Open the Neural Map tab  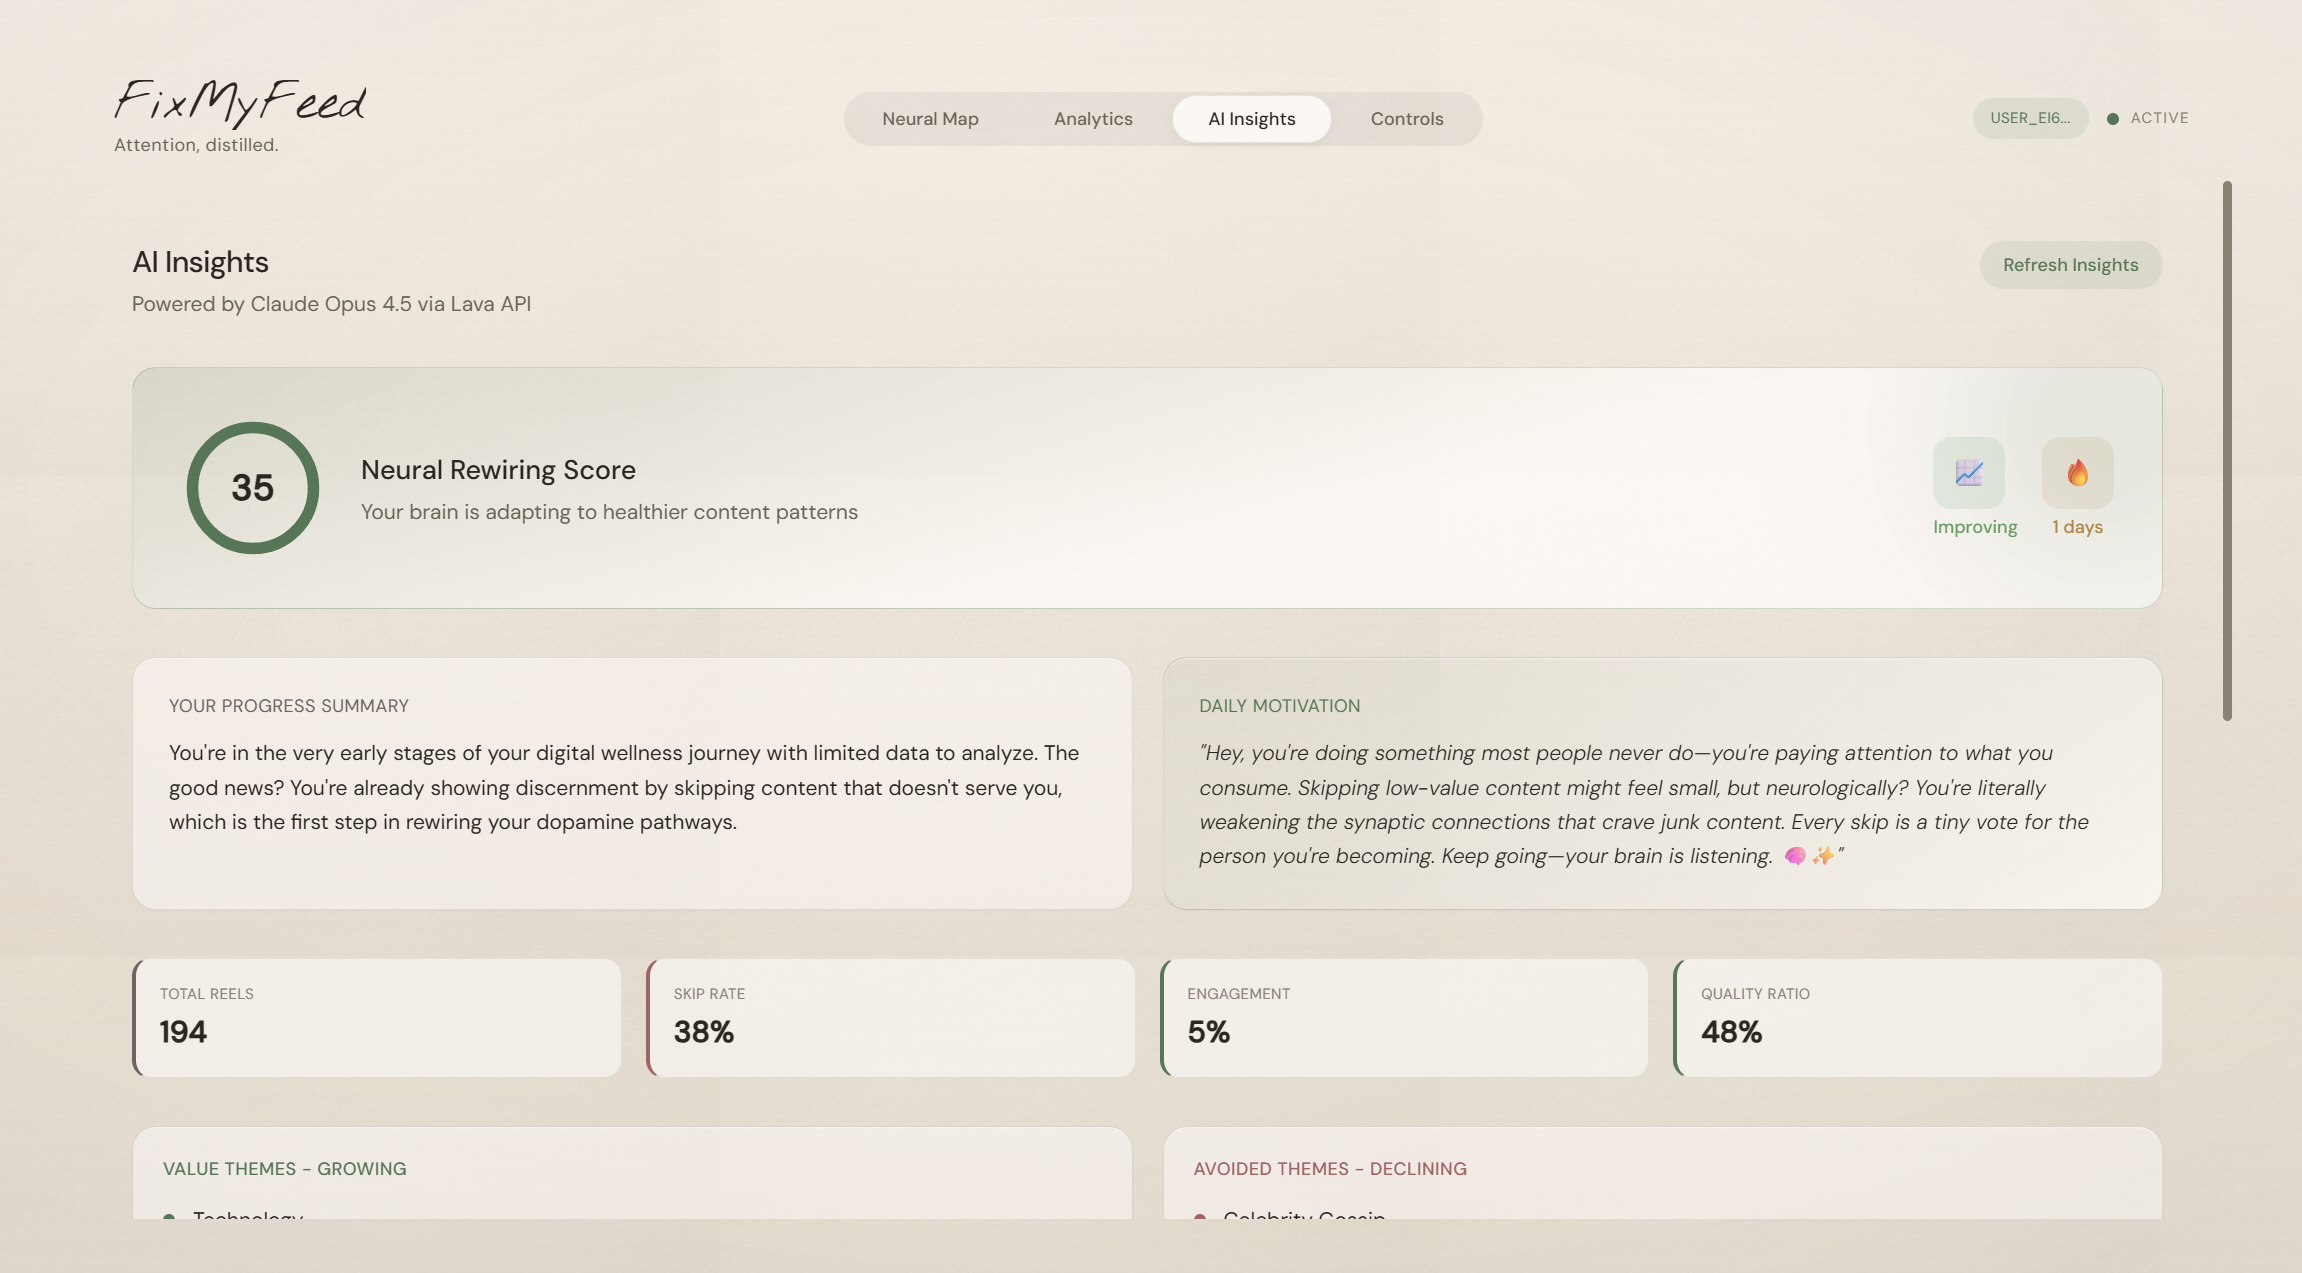(x=930, y=119)
